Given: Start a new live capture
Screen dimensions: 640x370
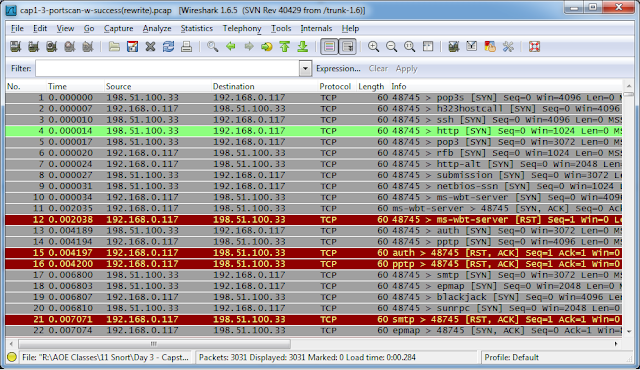Looking at the screenshot, I should click(x=51, y=47).
